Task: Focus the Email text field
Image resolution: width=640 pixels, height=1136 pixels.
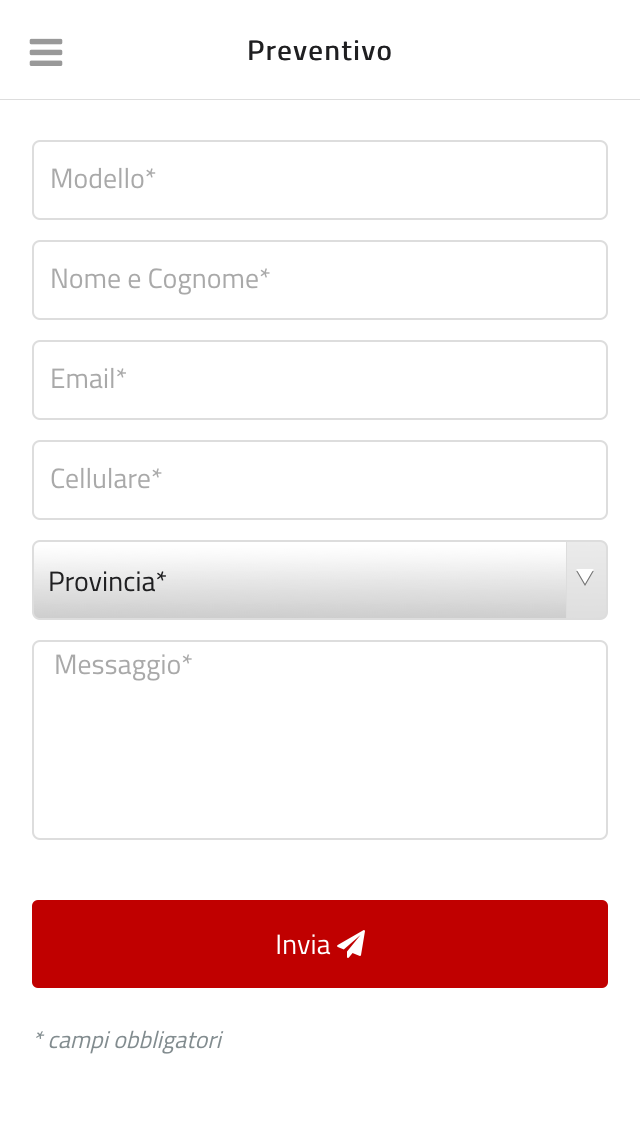Action: 320,380
